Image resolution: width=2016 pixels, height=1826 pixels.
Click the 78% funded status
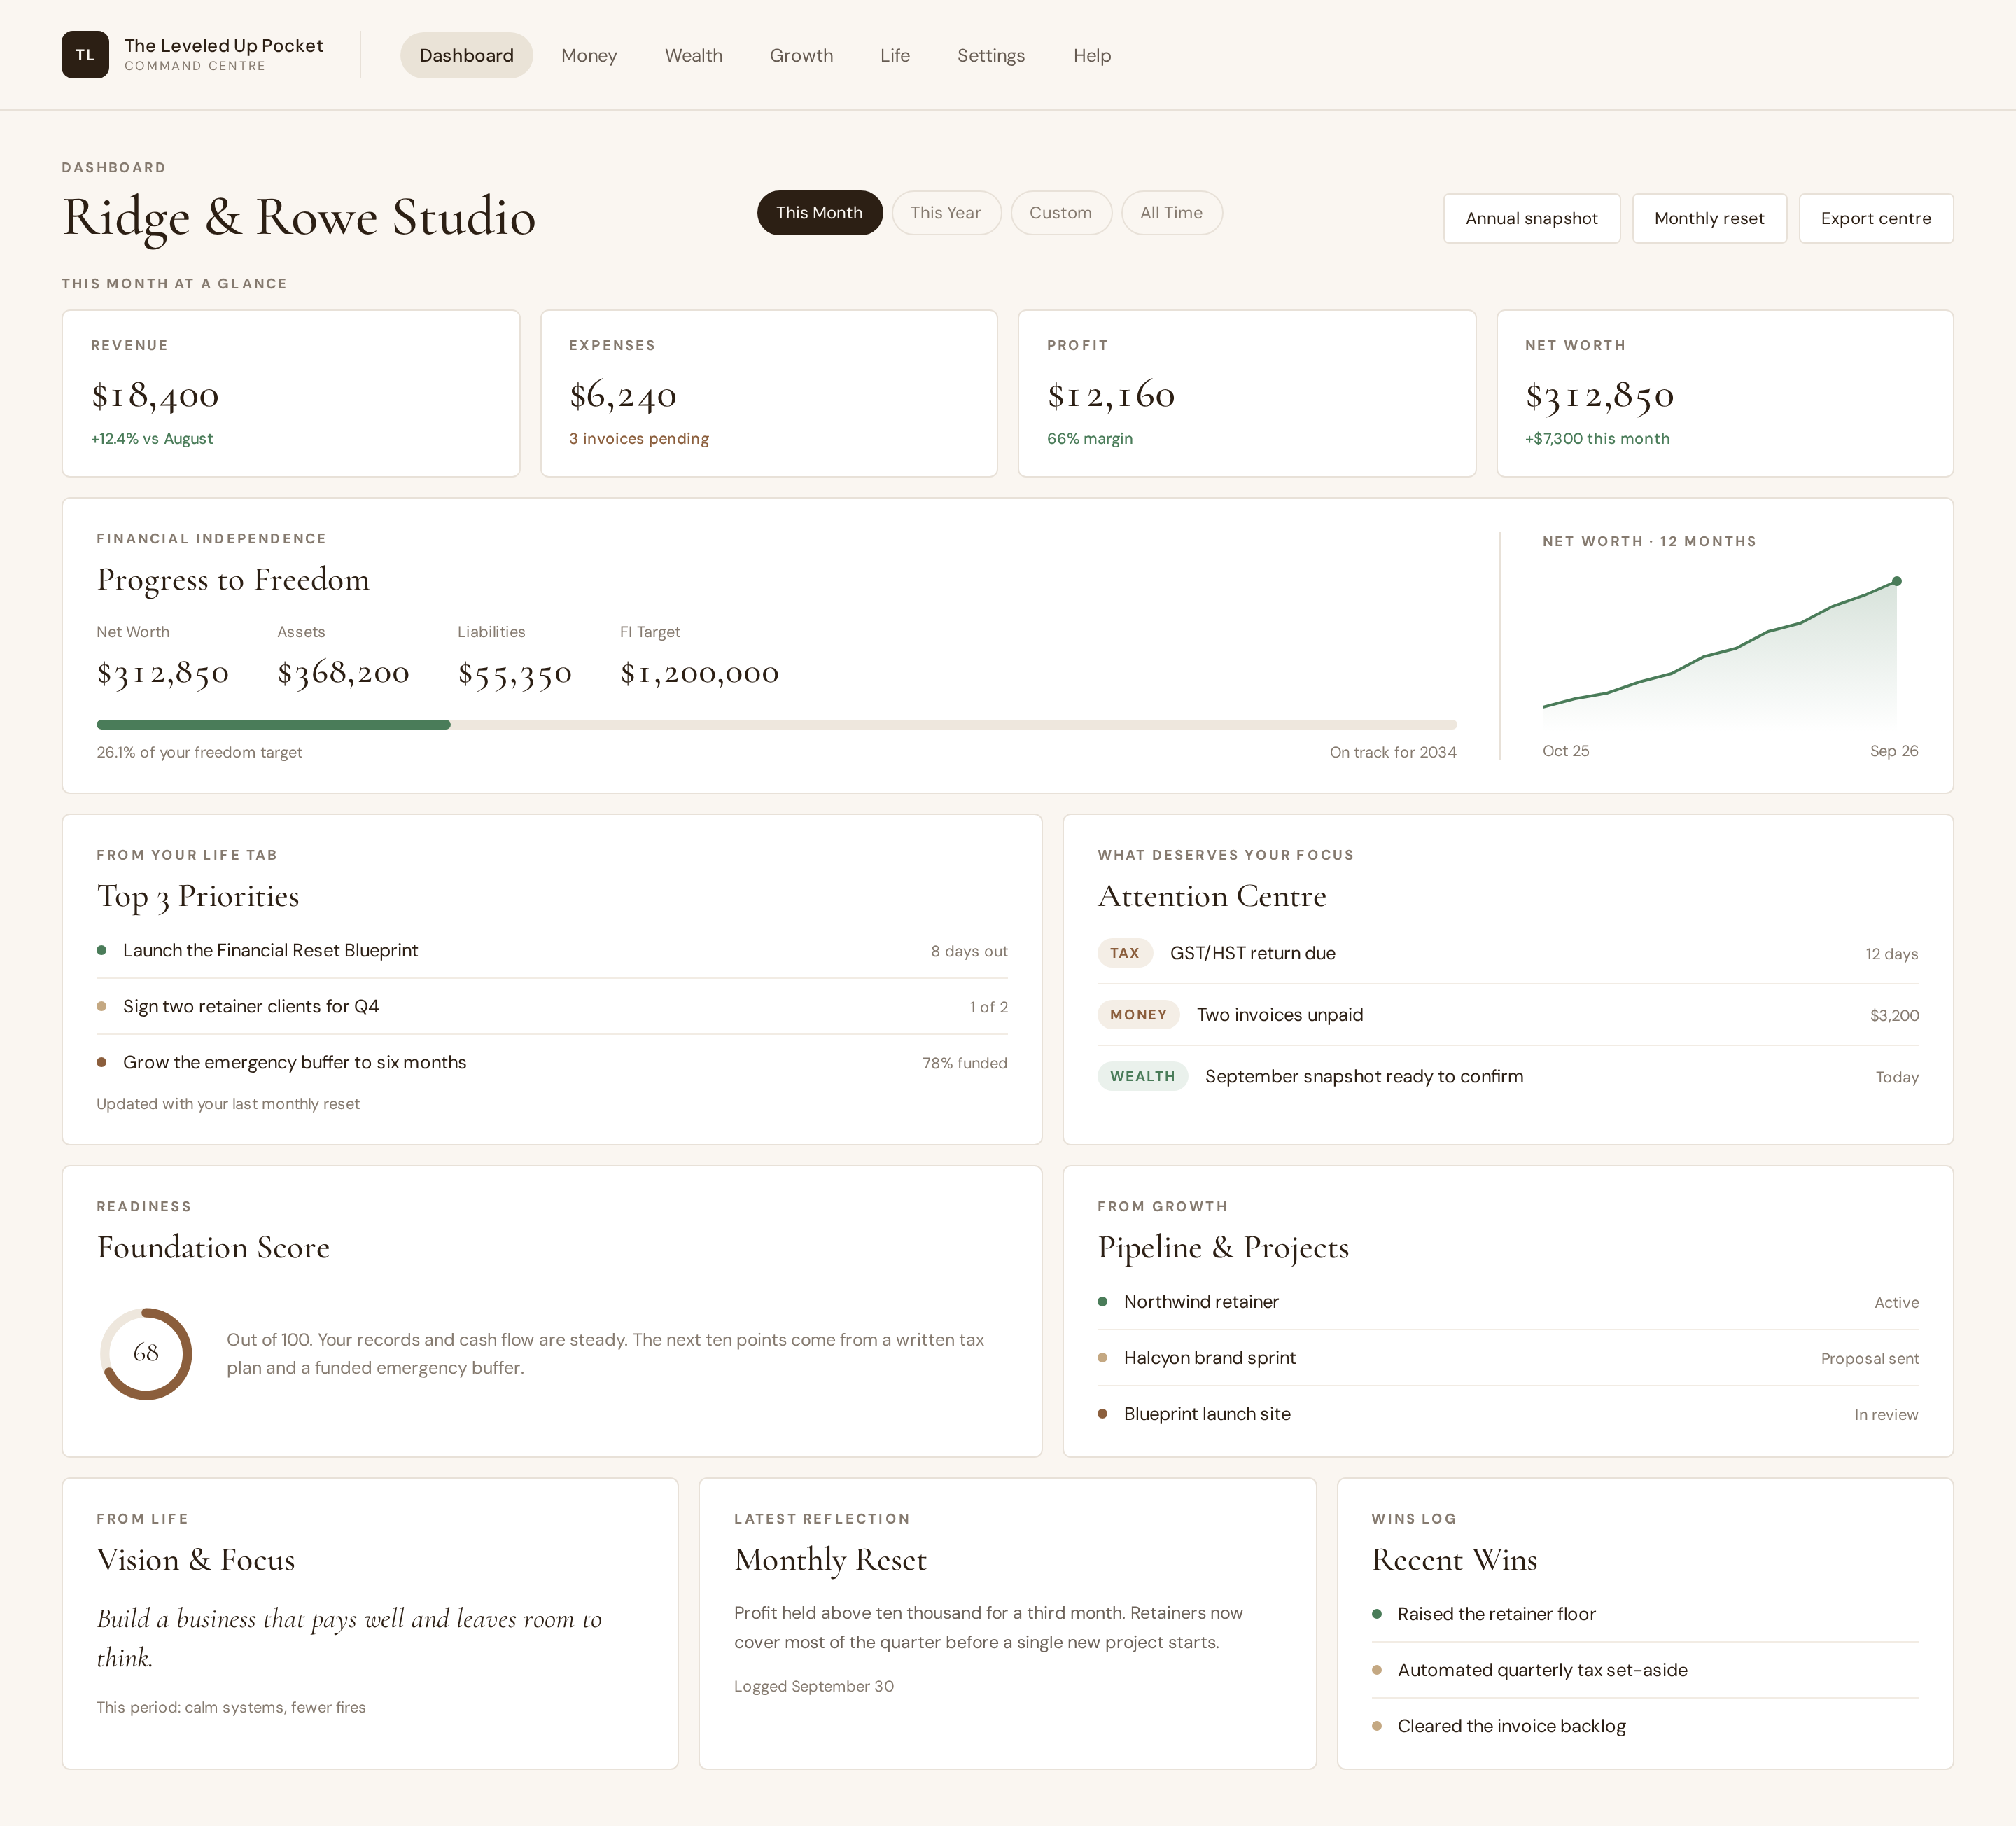tap(965, 1063)
